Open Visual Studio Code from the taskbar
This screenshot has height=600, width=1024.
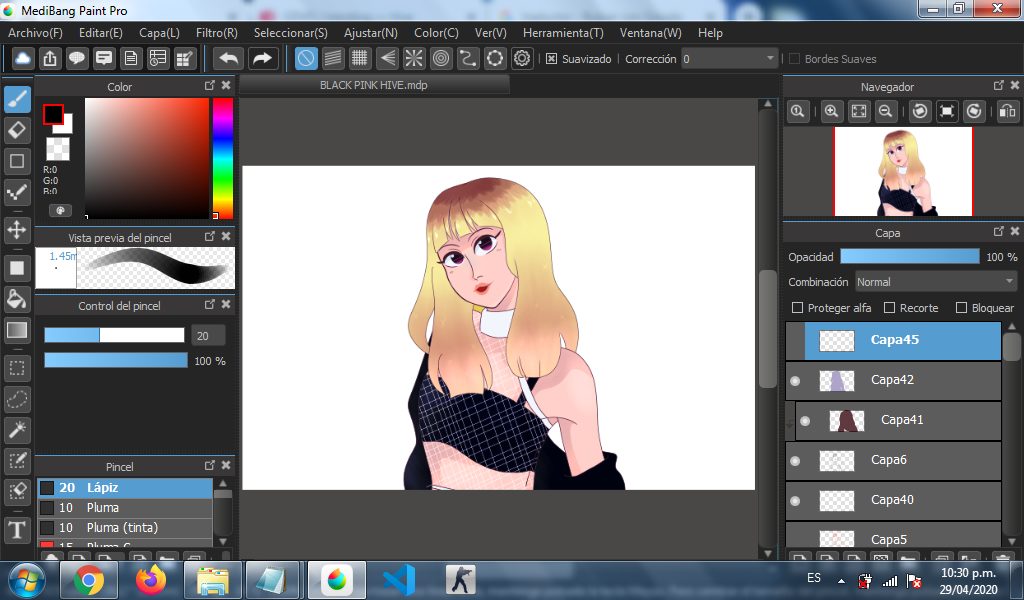399,580
